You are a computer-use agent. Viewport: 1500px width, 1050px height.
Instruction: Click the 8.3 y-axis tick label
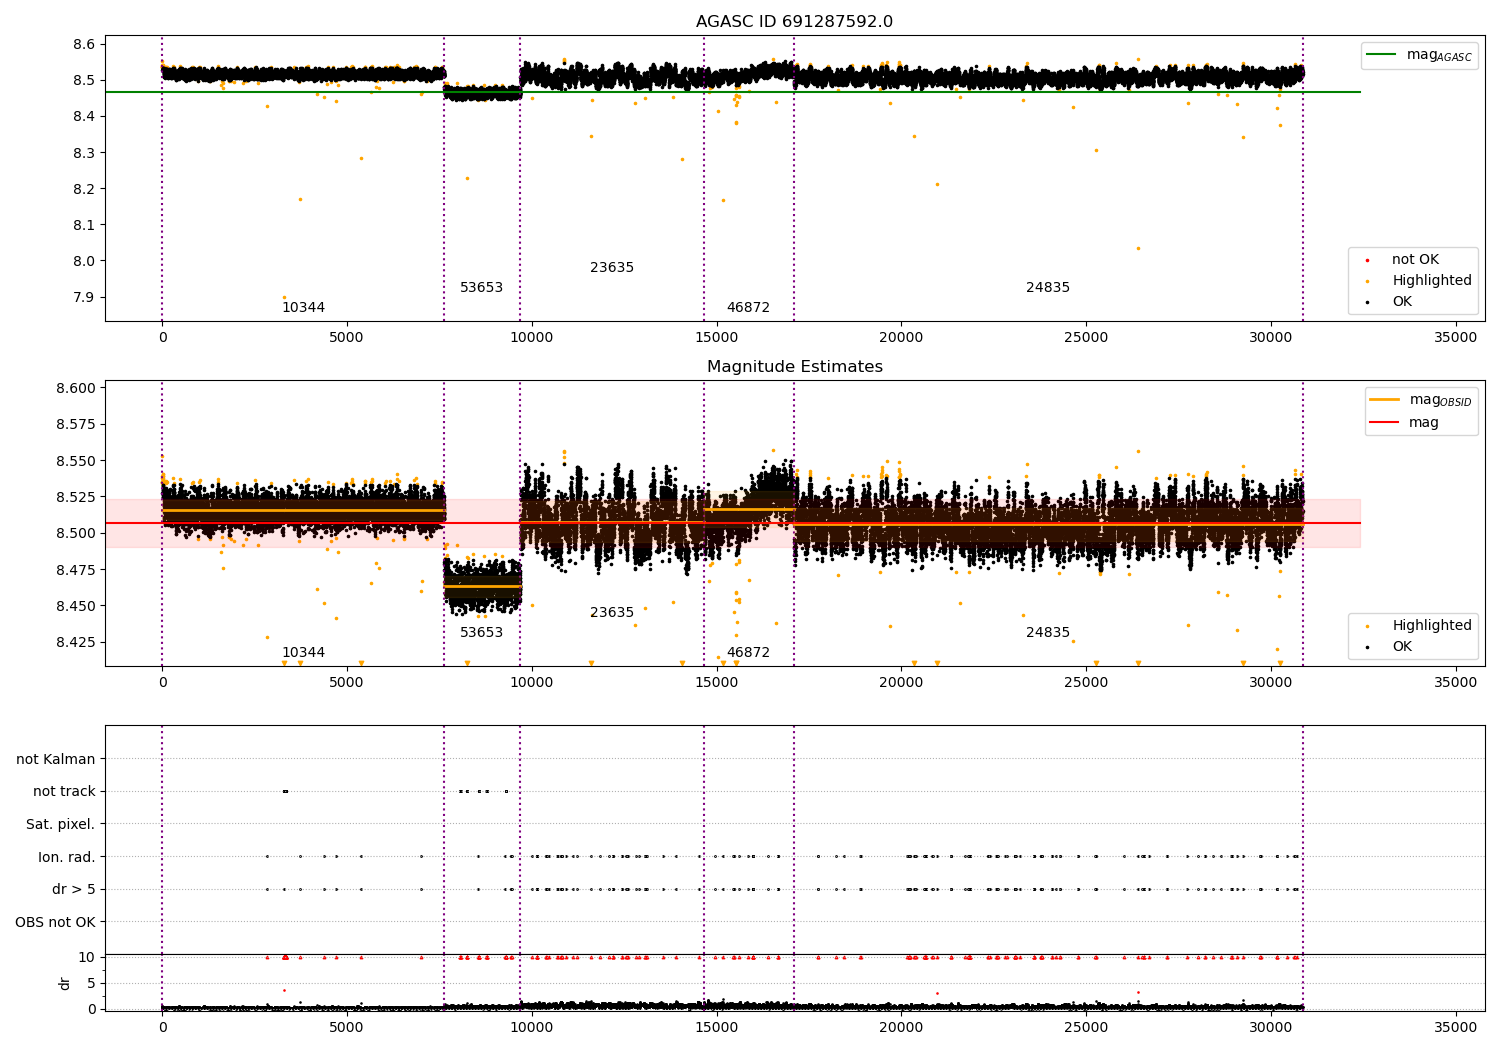[x=84, y=153]
